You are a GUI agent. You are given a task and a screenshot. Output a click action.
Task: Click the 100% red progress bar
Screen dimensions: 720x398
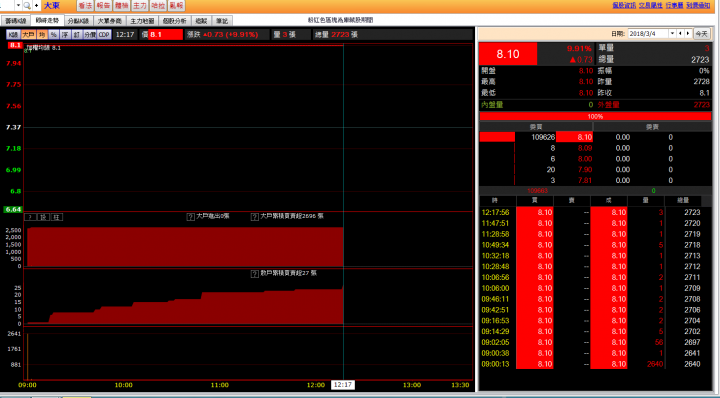(x=595, y=116)
